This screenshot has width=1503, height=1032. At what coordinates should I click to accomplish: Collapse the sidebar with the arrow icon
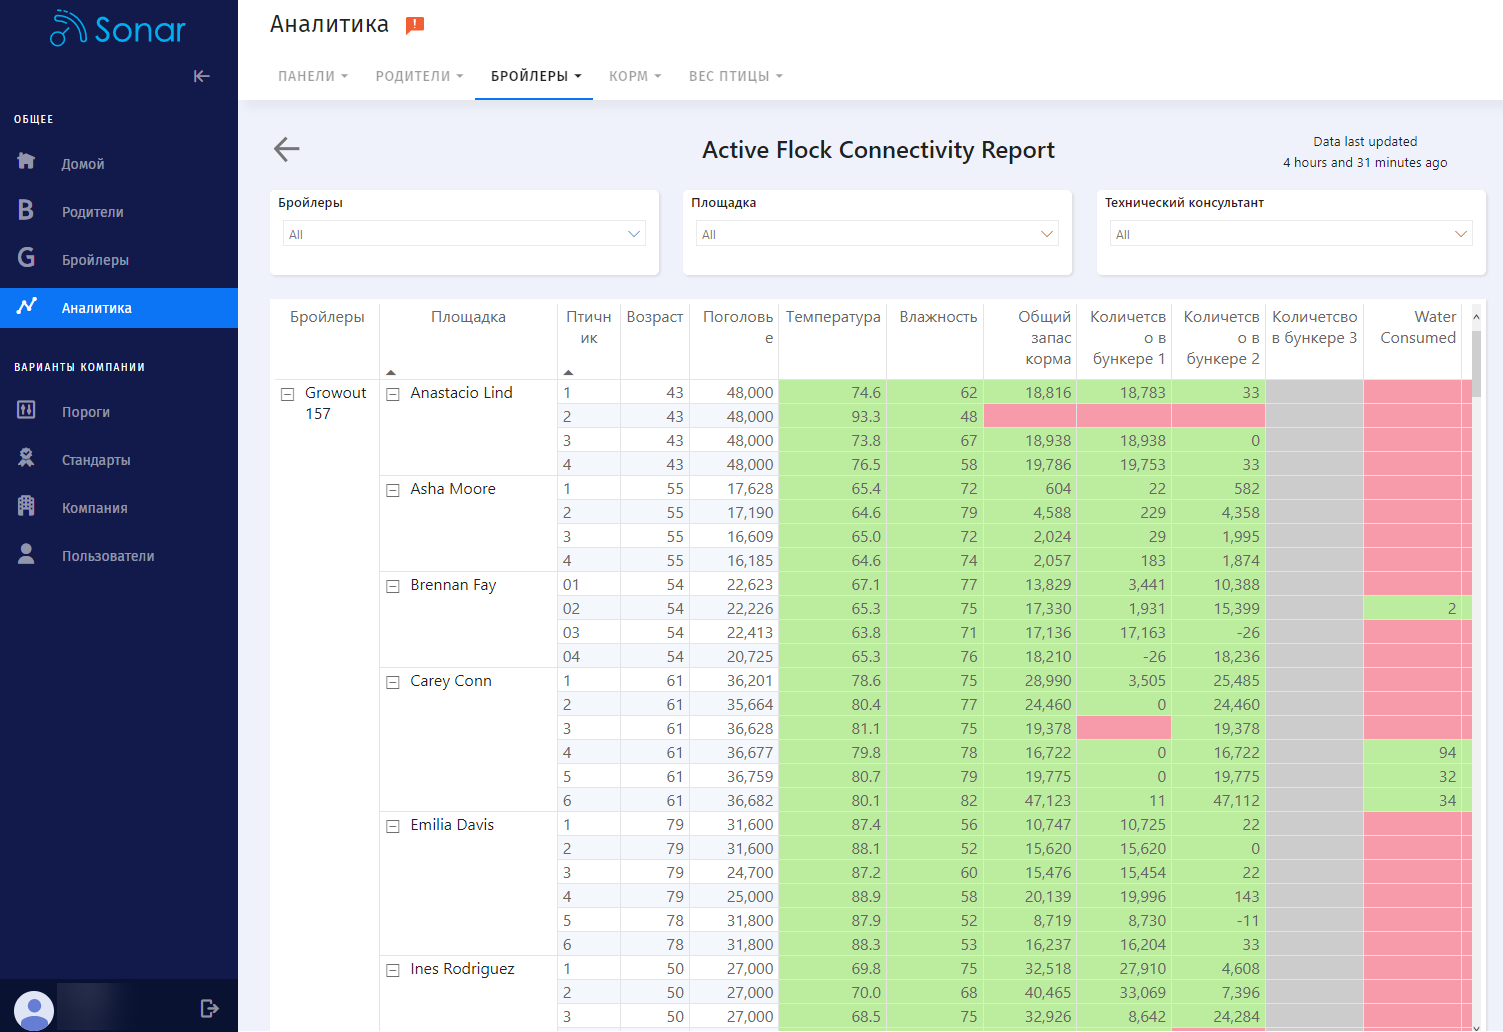[202, 76]
